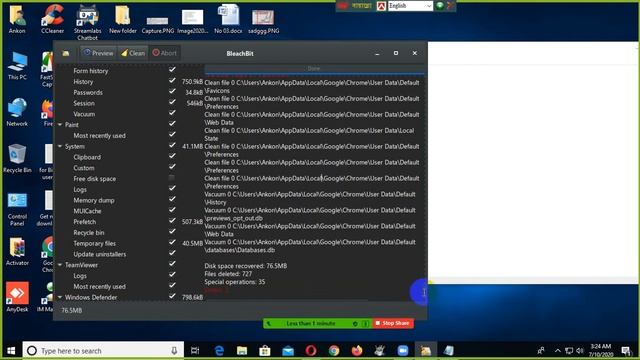This screenshot has height=360, width=640.
Task: Toggle the Temporary files checkbox
Action: 172,242
